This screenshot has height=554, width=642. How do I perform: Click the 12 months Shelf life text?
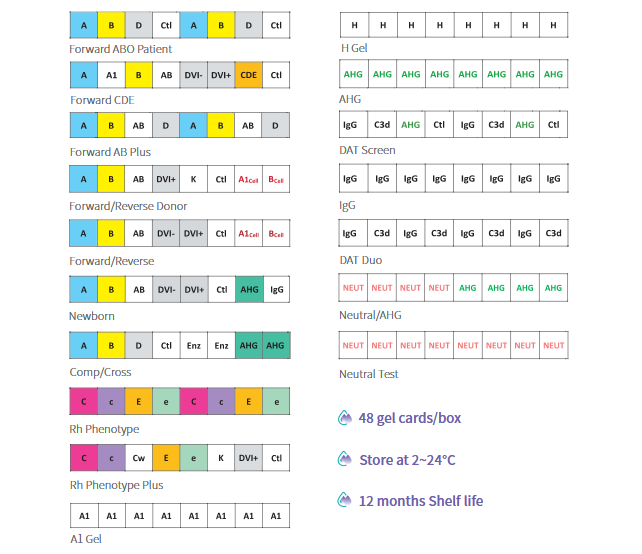421,501
